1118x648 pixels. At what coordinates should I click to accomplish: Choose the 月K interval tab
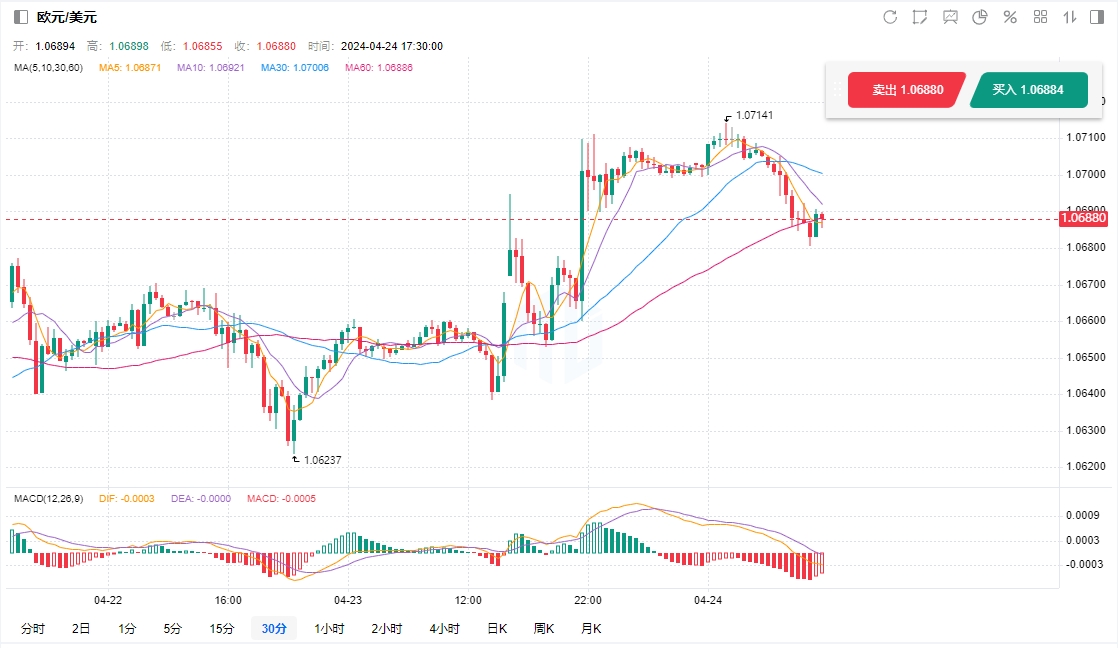tap(591, 629)
